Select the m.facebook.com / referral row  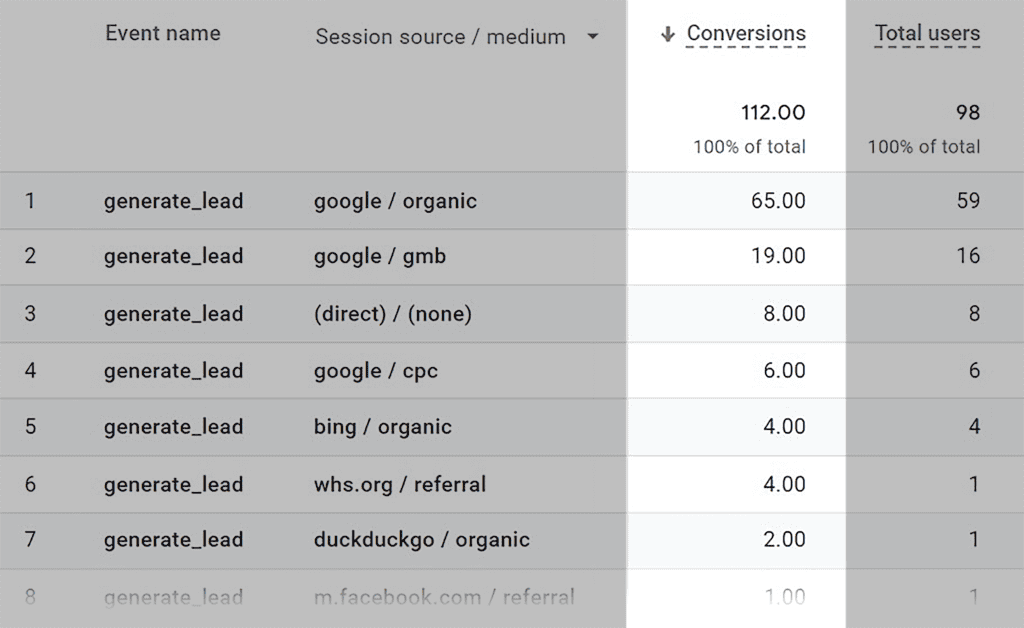(x=444, y=598)
